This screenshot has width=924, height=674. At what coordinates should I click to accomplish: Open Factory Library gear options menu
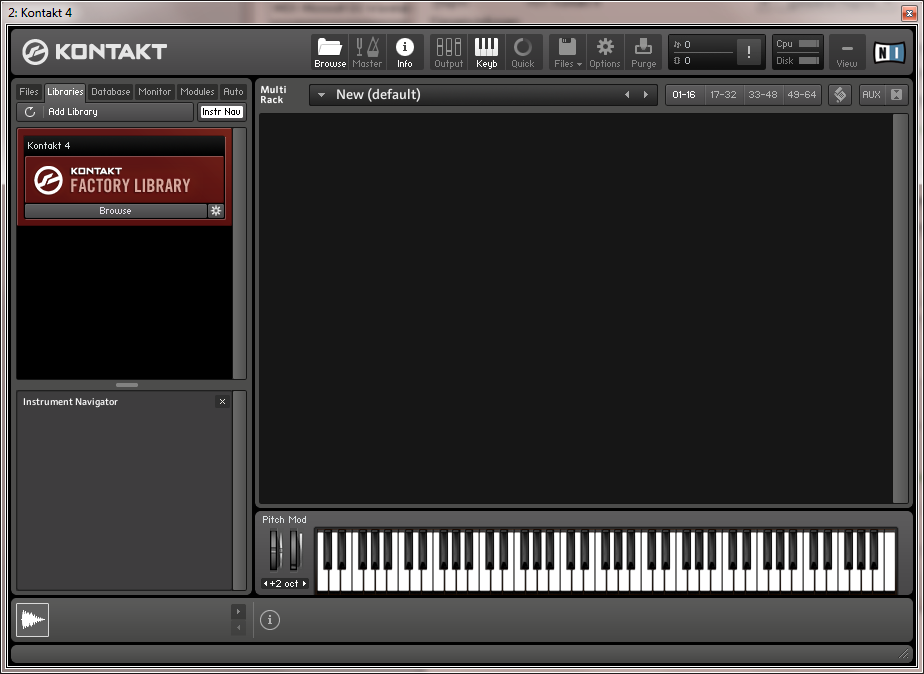[x=215, y=211]
